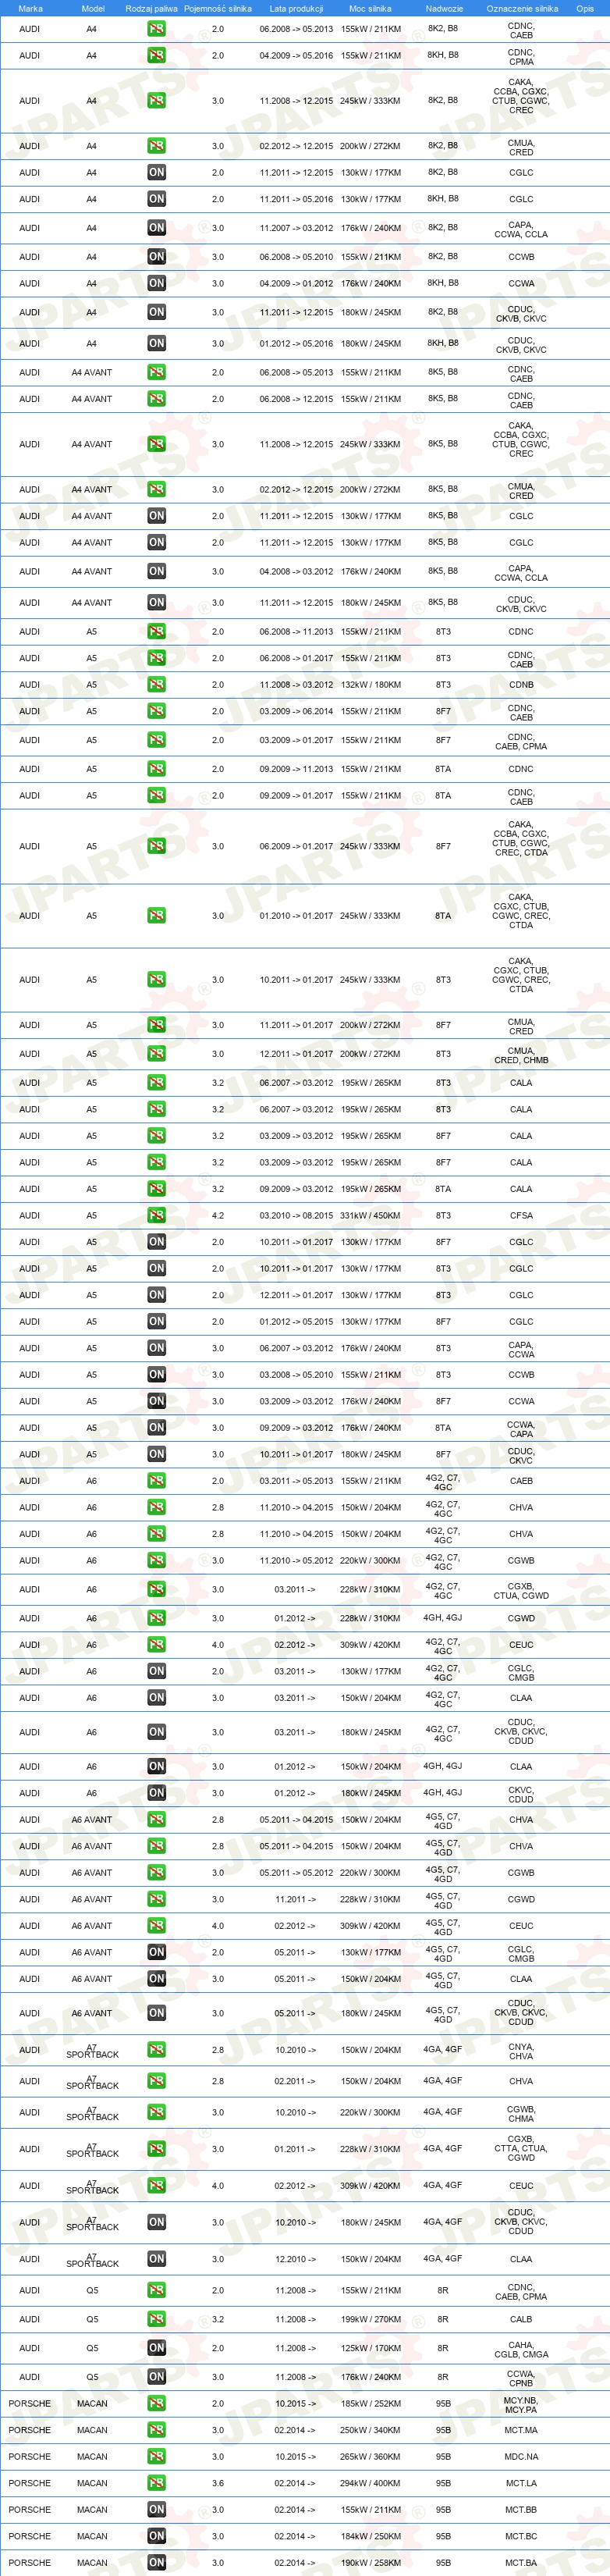This screenshot has height=2576, width=610.
Task: Click ON icon in A4 8KH CCWA row
Action: pos(157,284)
